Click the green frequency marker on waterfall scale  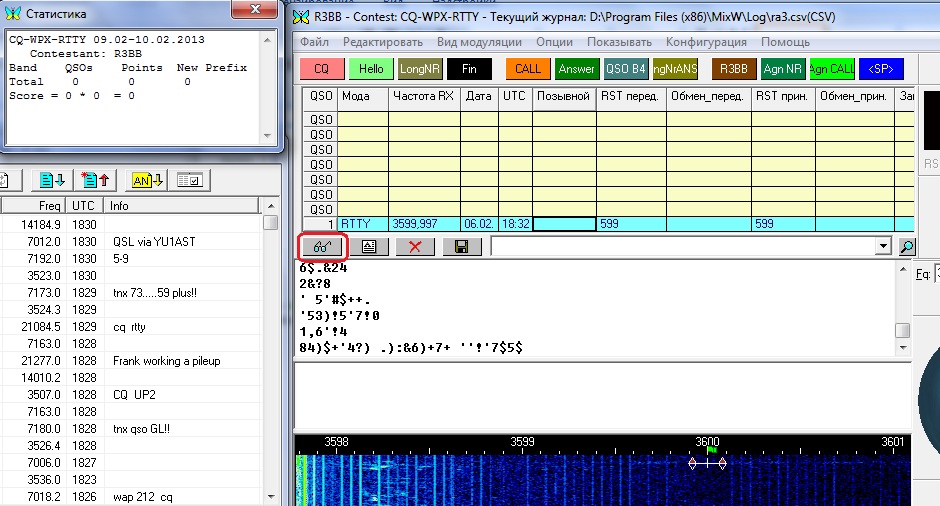(x=711, y=451)
